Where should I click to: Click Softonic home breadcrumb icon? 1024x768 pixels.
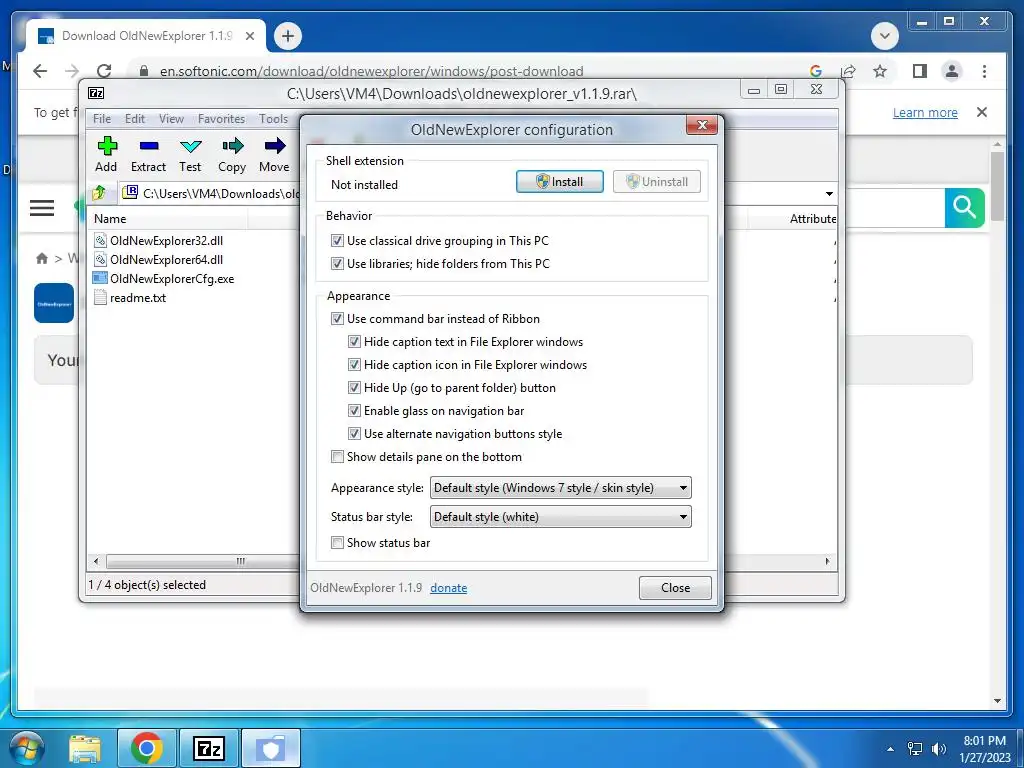click(42, 259)
